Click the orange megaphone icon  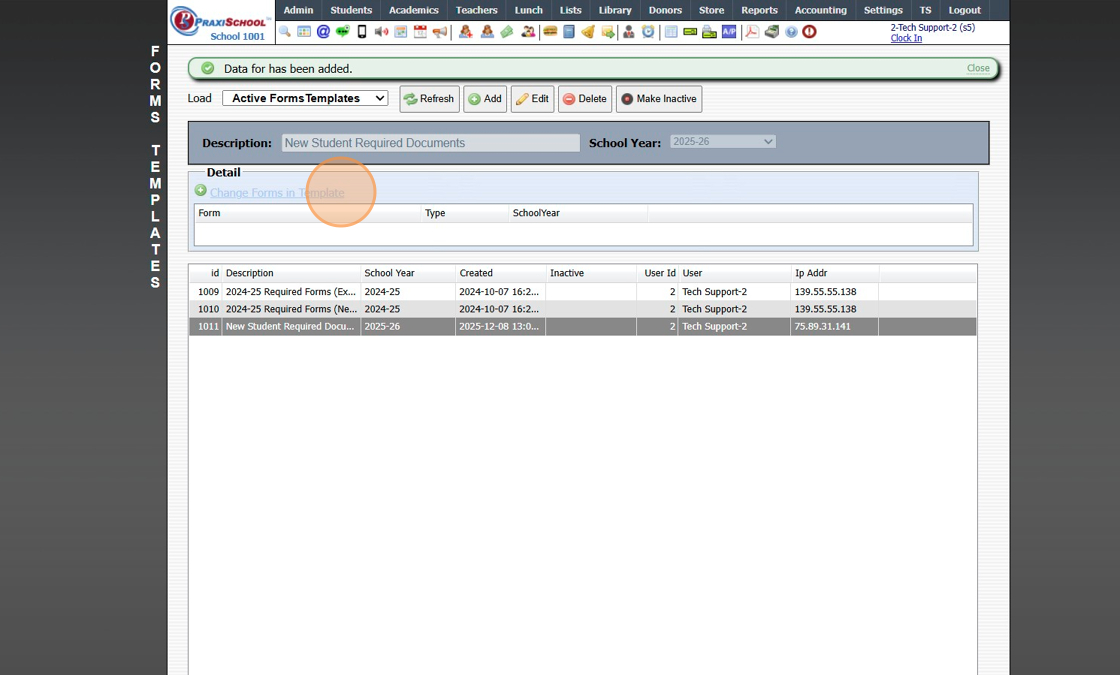[x=440, y=31]
